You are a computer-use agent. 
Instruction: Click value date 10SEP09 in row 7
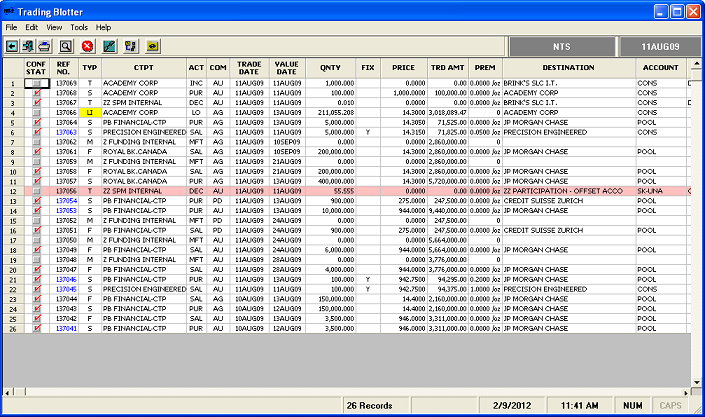287,142
